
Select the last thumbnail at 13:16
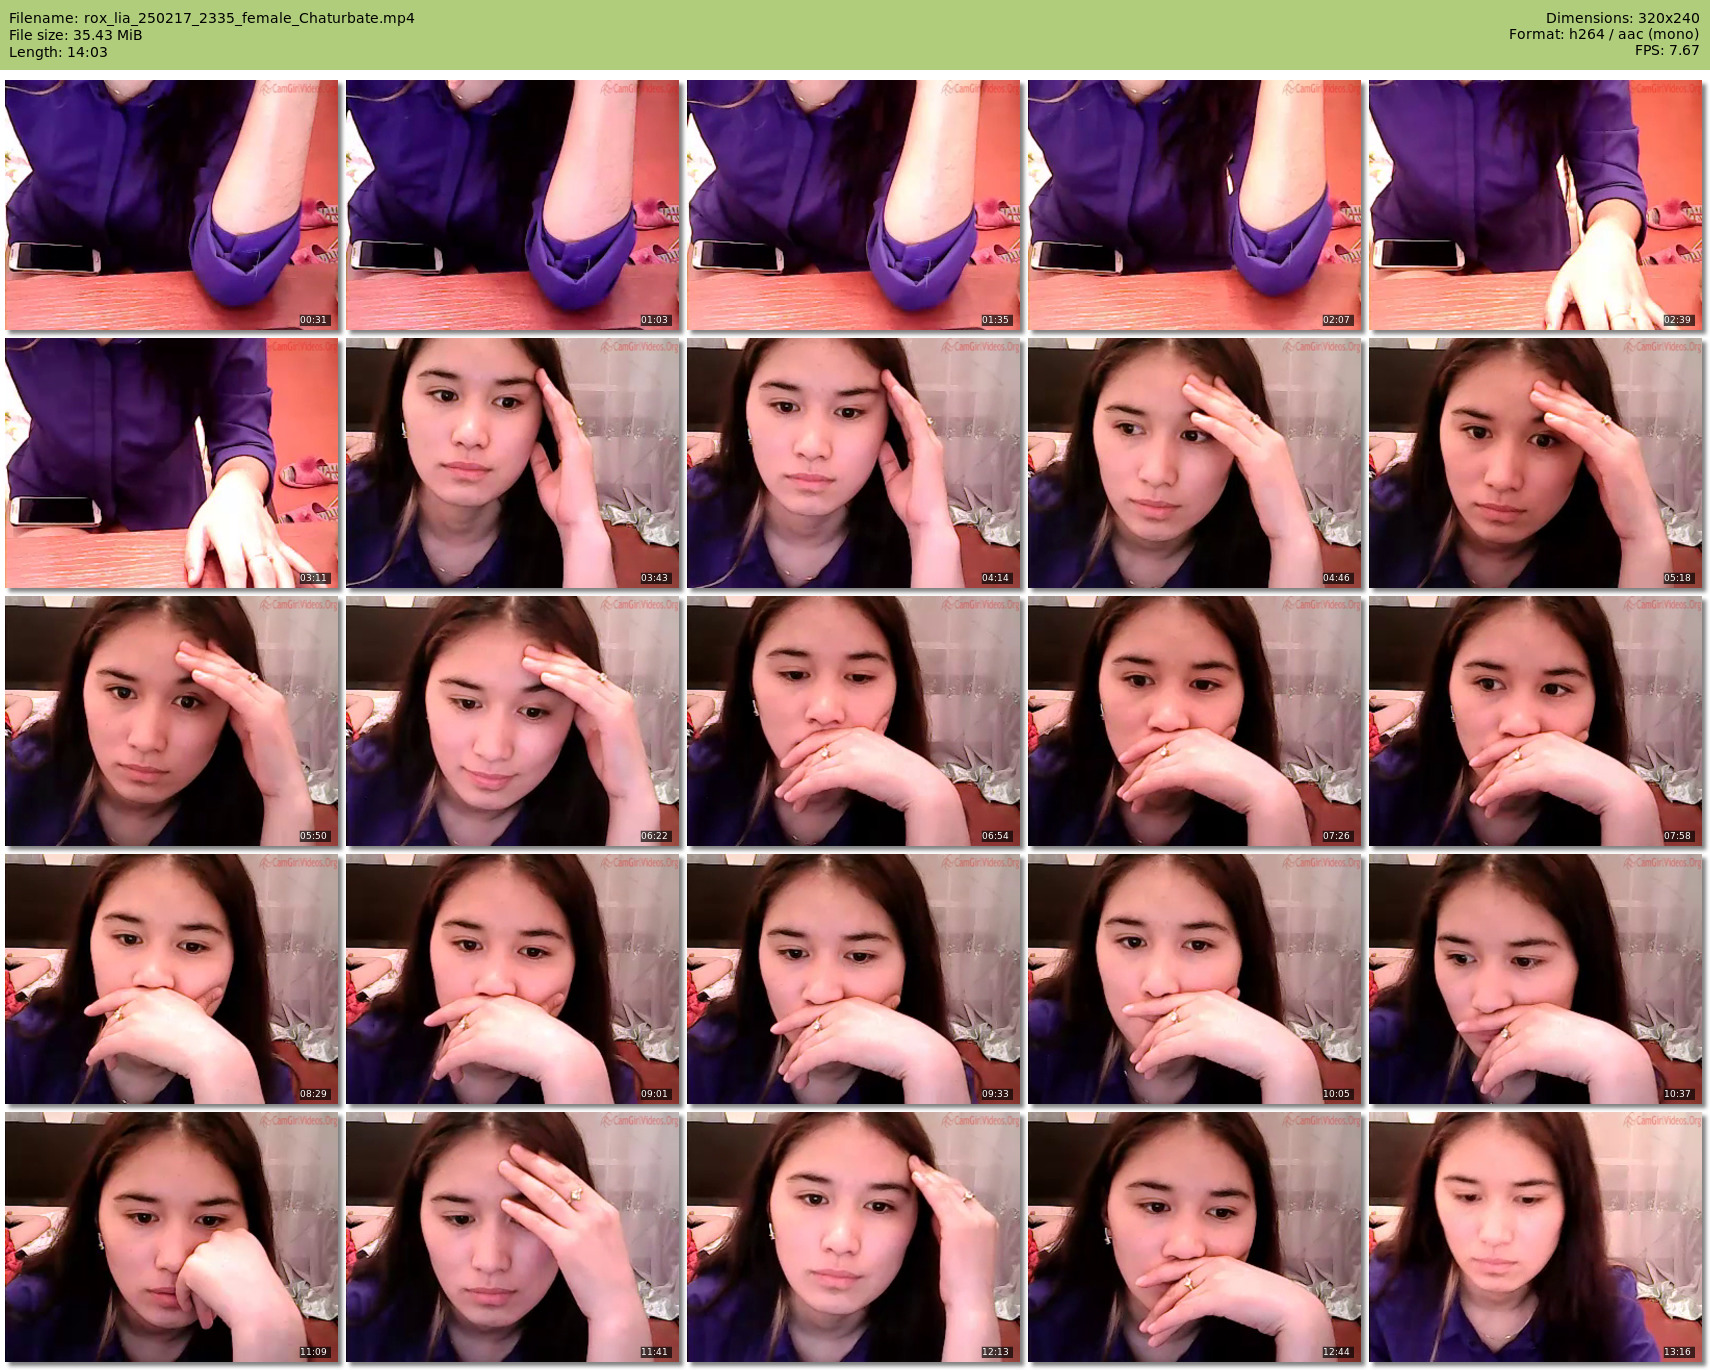(1535, 1237)
